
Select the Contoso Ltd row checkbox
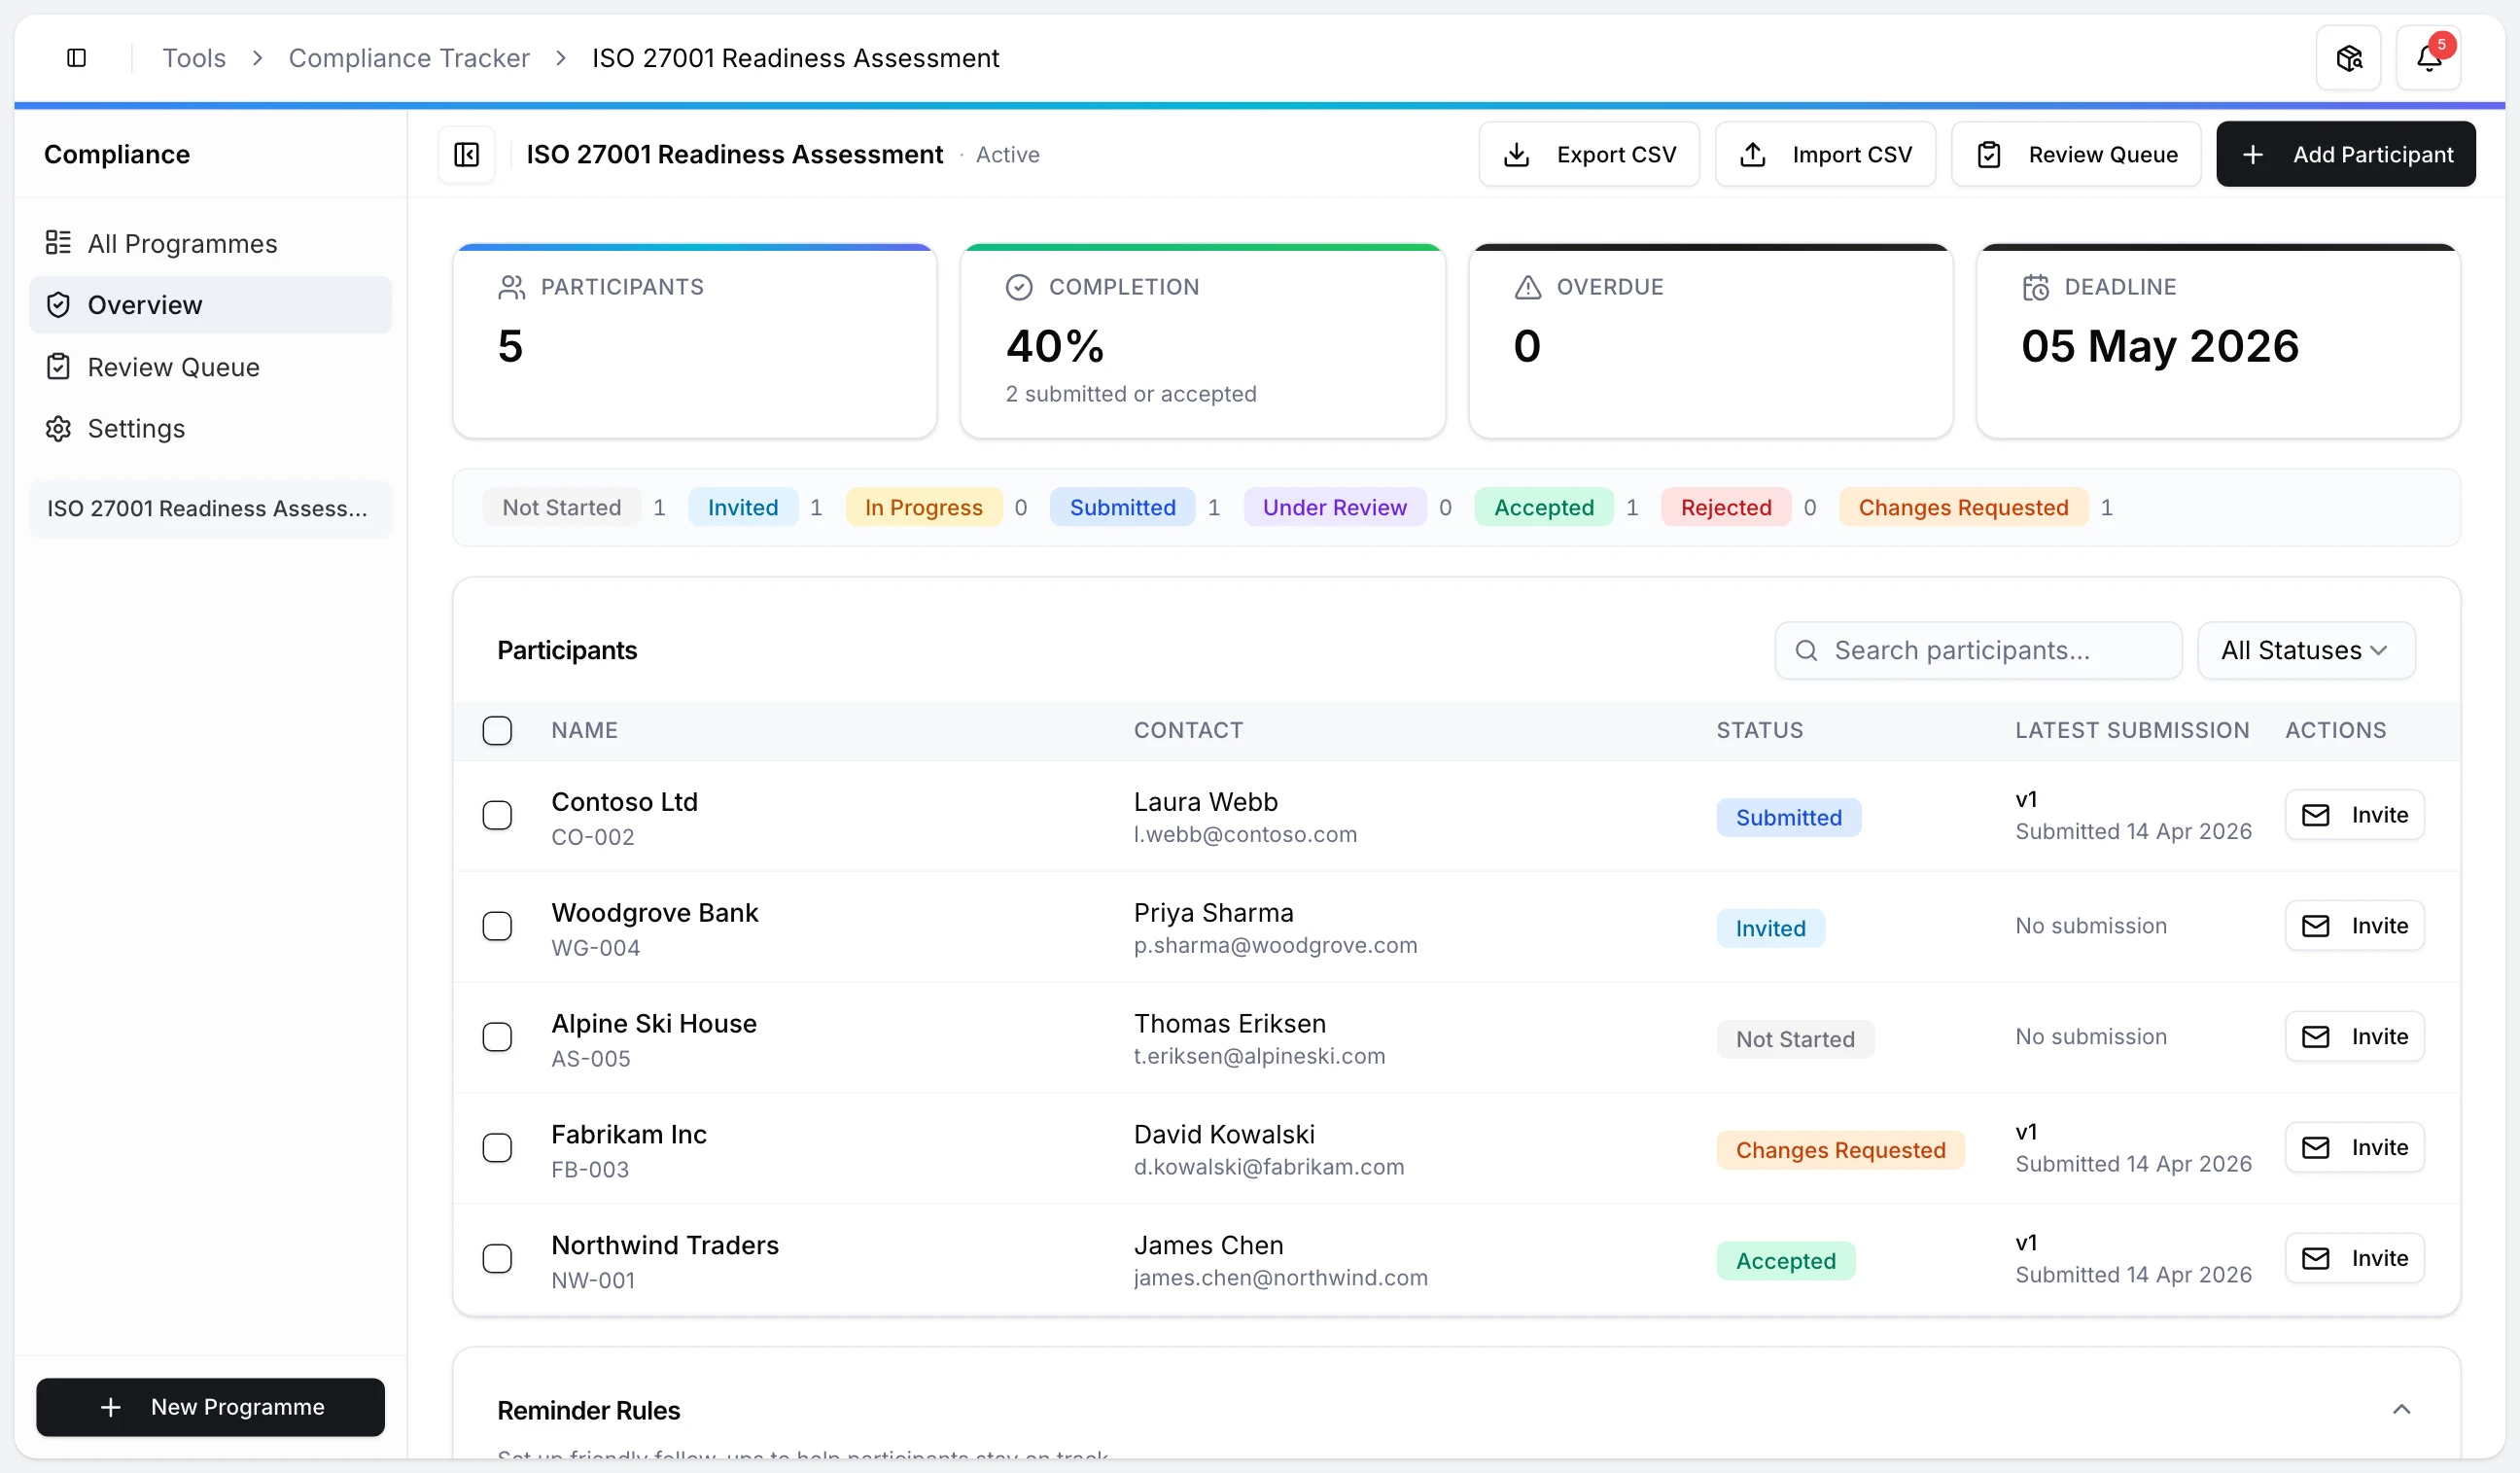497,815
